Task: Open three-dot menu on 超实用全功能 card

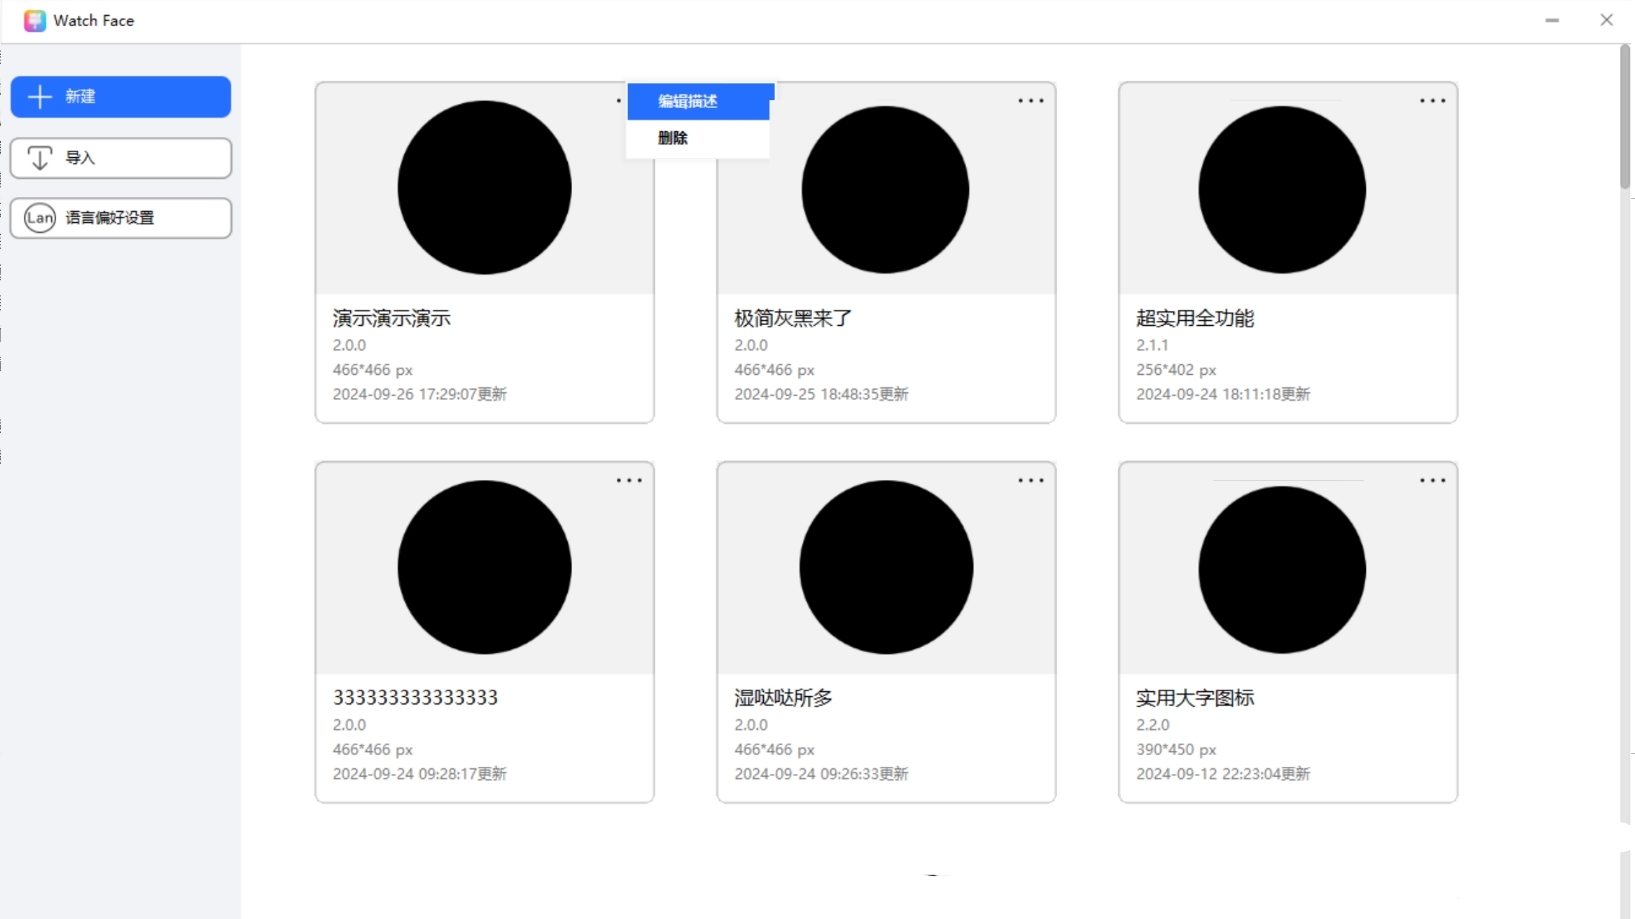Action: click(x=1432, y=101)
